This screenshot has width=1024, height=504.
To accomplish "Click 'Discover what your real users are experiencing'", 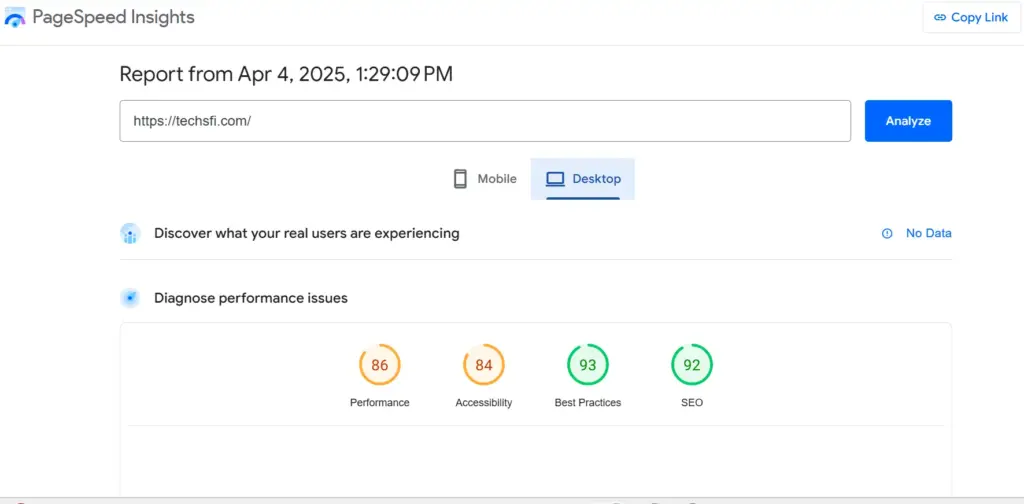I will click(x=307, y=233).
